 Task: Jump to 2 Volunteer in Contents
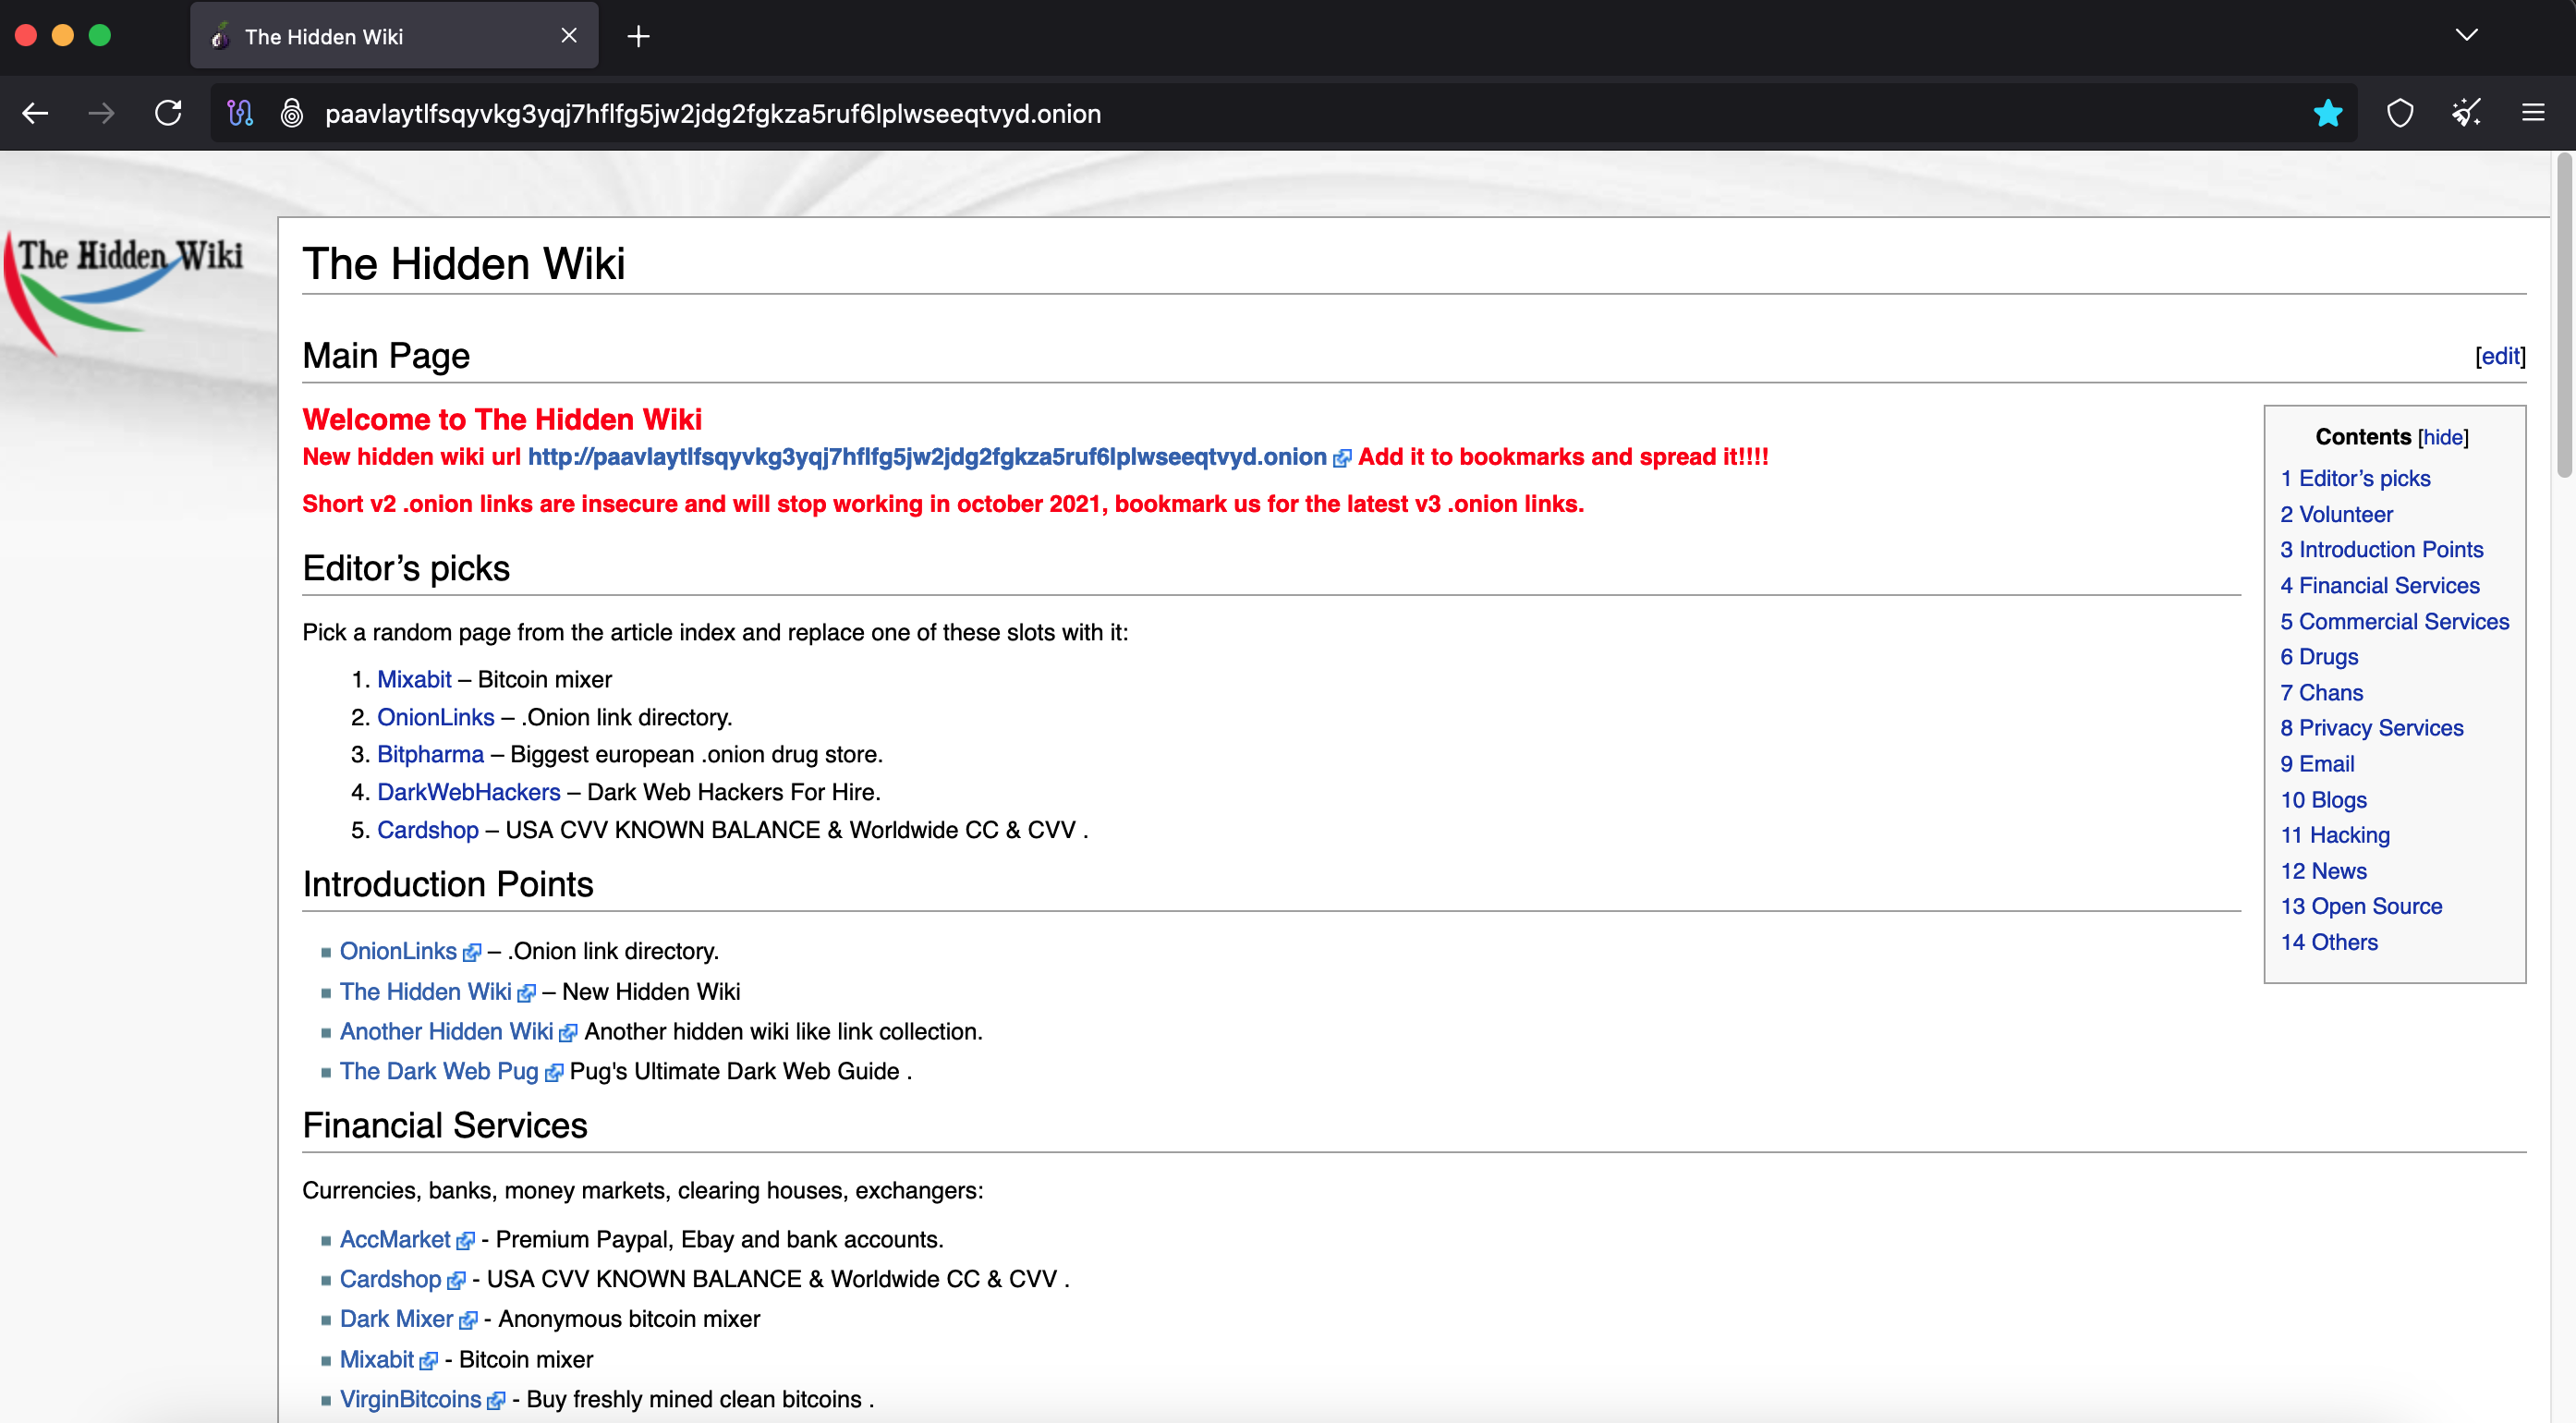[2336, 514]
